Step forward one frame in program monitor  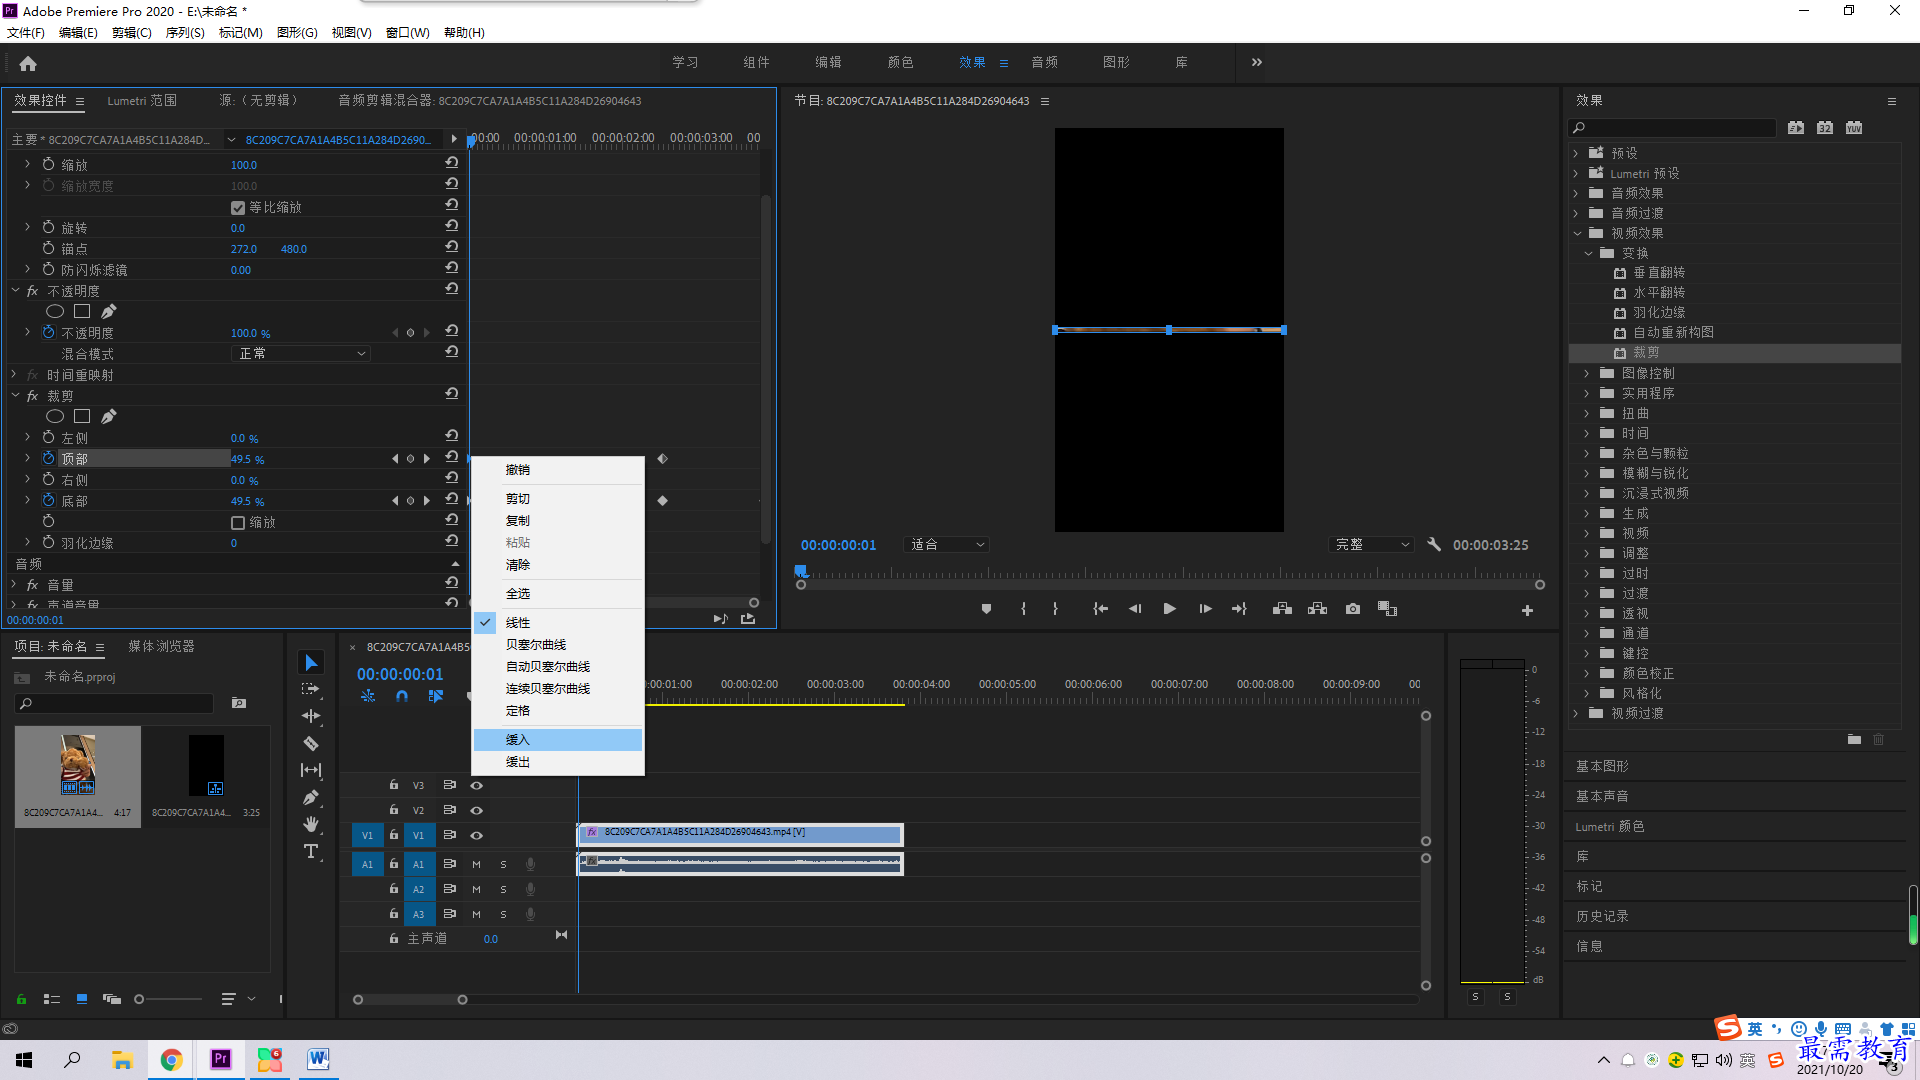point(1205,609)
